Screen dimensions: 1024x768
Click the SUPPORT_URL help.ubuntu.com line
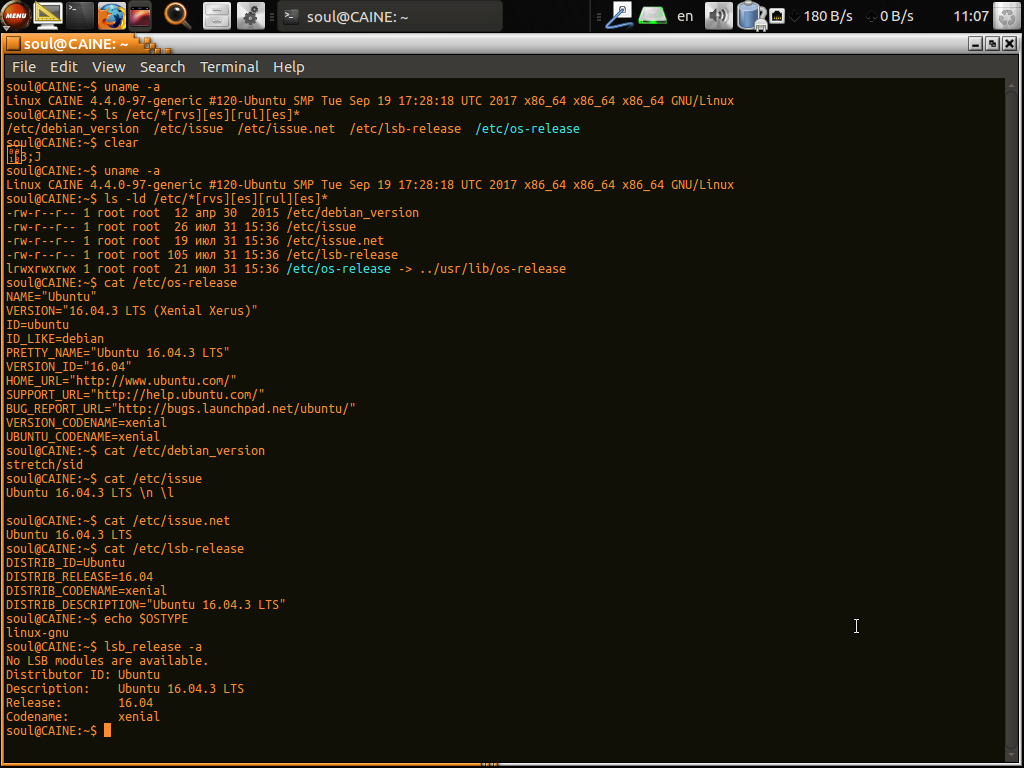[135, 394]
